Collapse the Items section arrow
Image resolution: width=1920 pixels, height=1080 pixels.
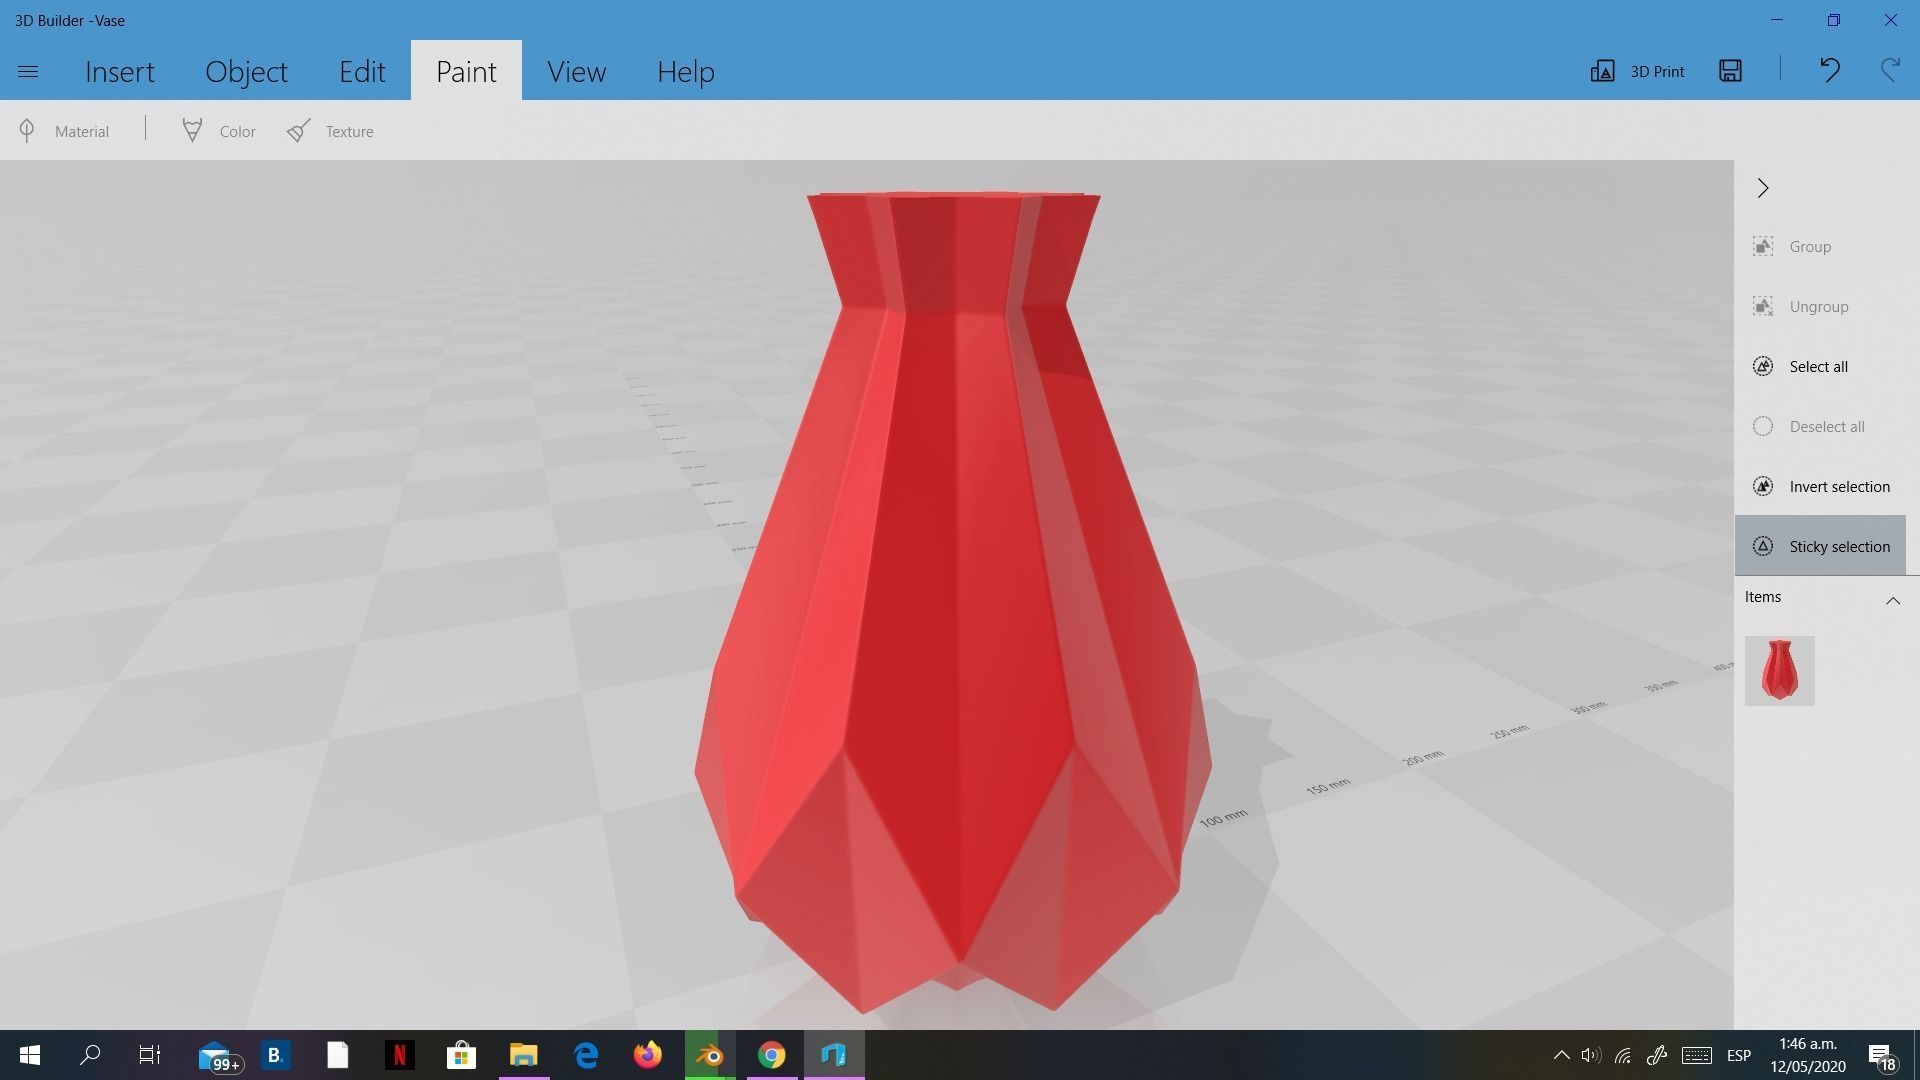[x=1892, y=600]
